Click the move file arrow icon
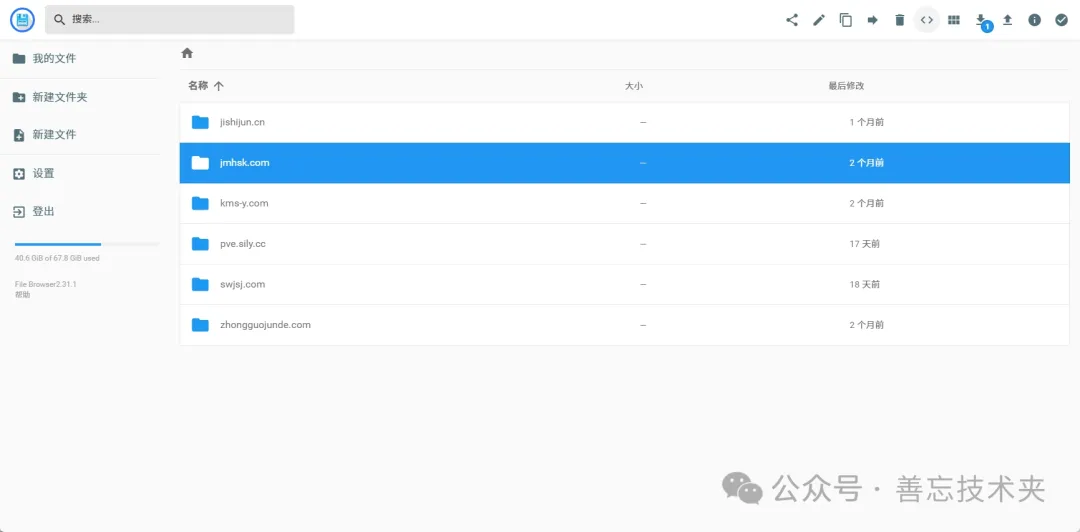Screen dimensions: 1080x532 873,20
